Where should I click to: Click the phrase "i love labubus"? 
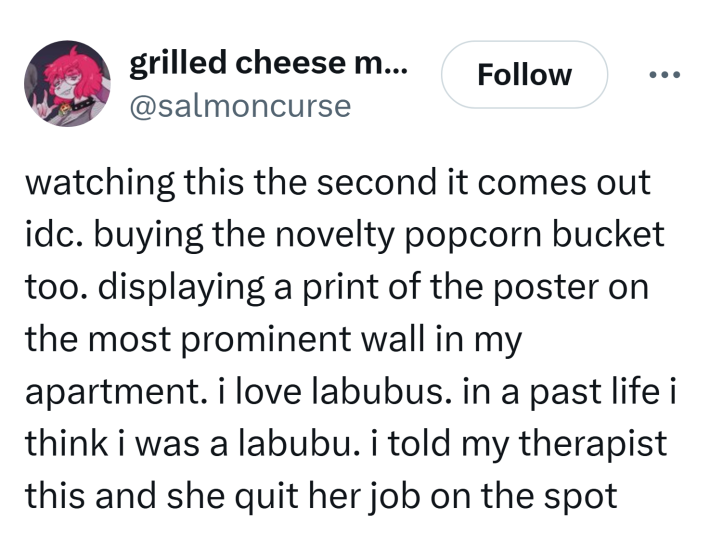click(x=320, y=391)
